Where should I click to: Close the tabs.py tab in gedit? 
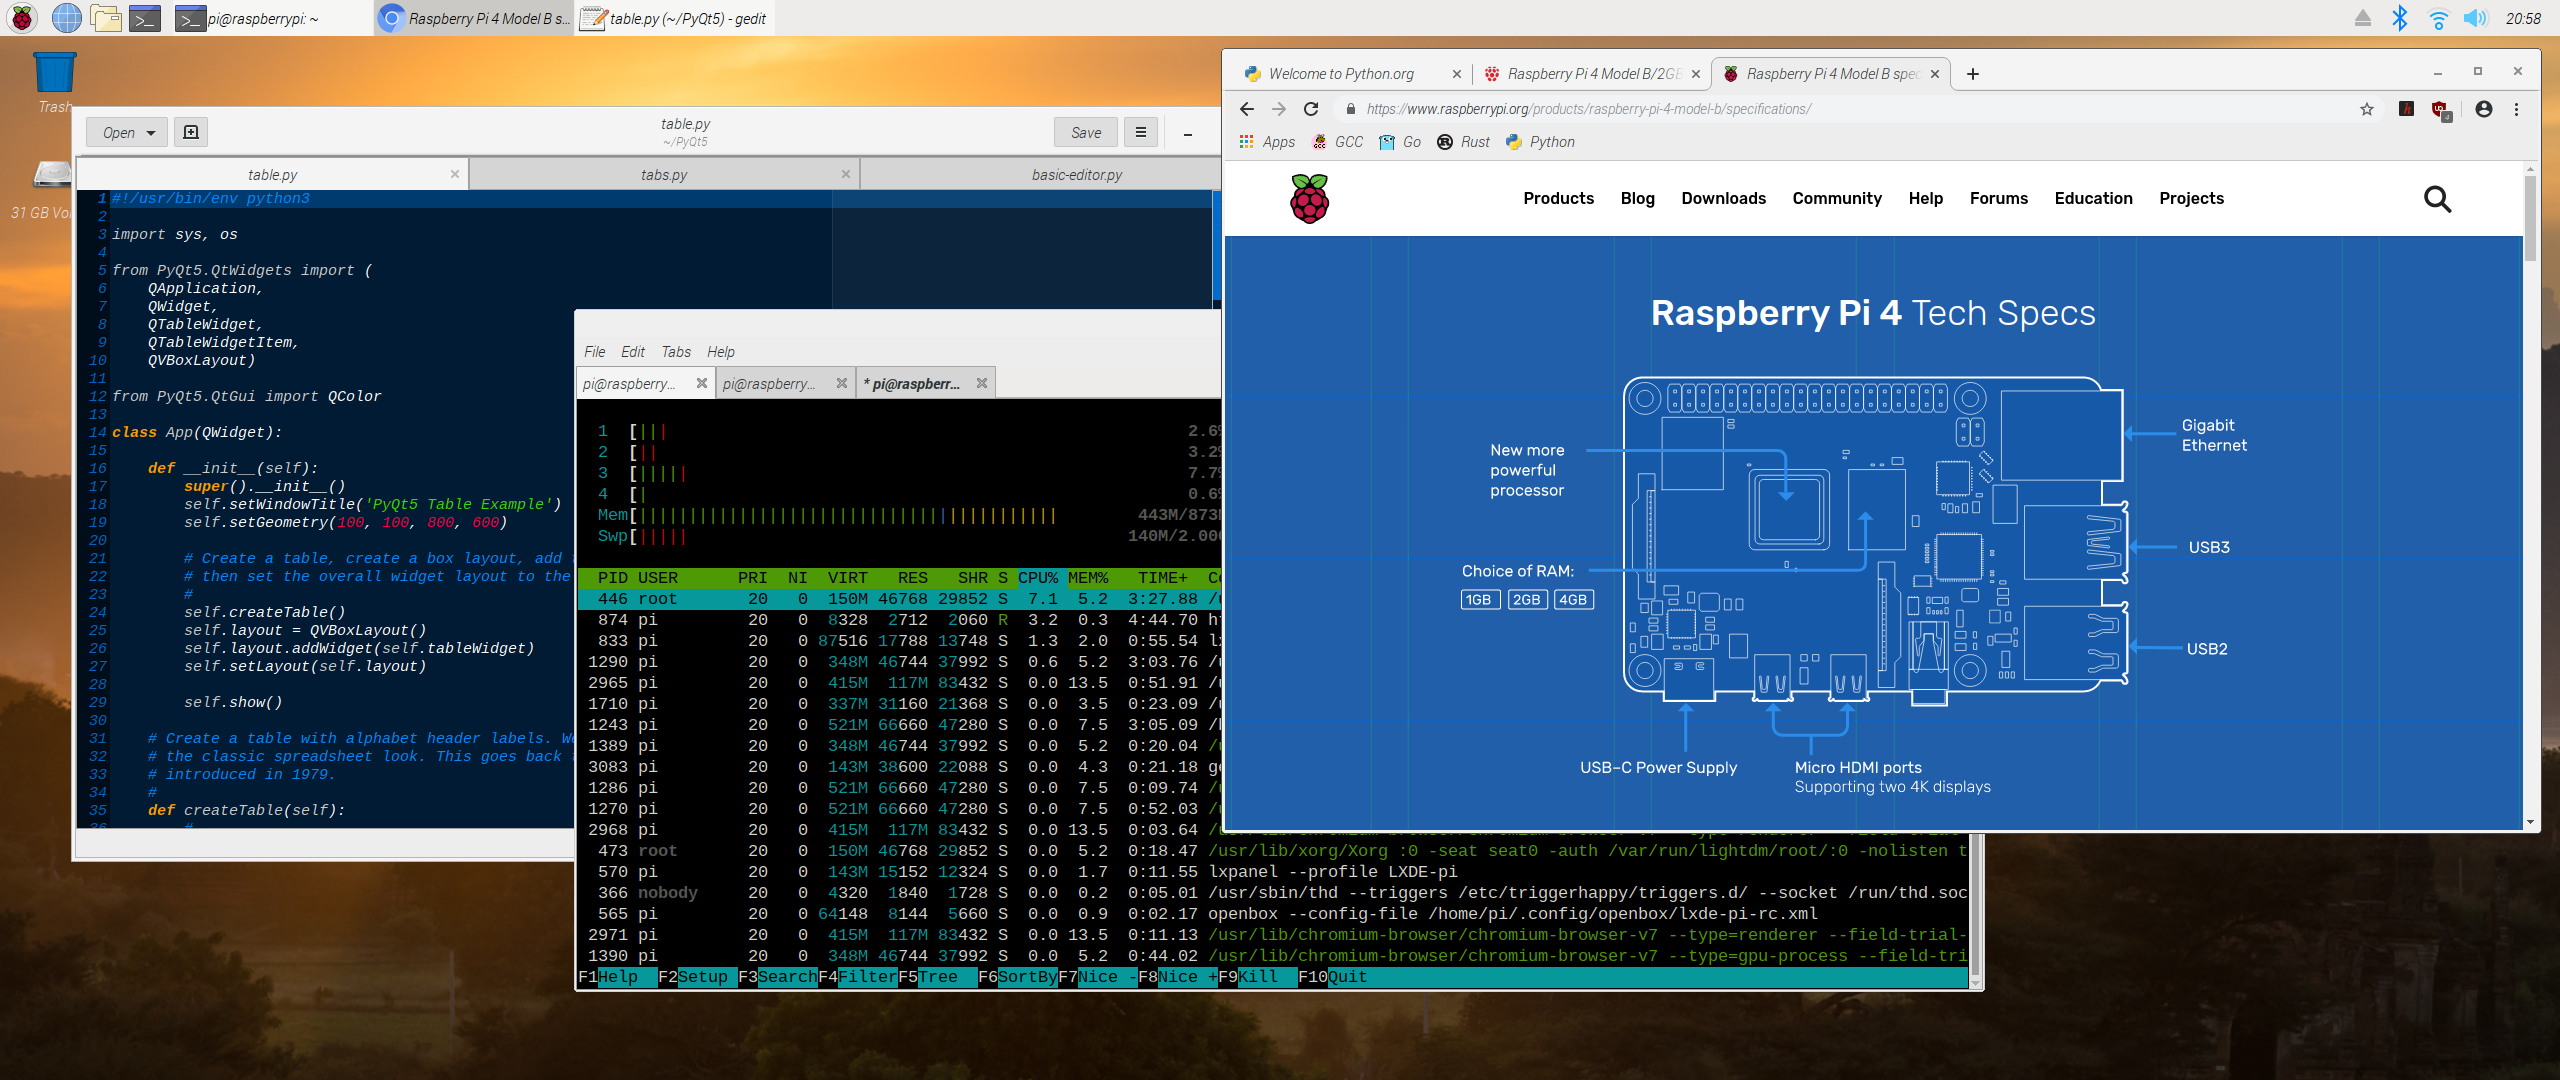pos(846,174)
